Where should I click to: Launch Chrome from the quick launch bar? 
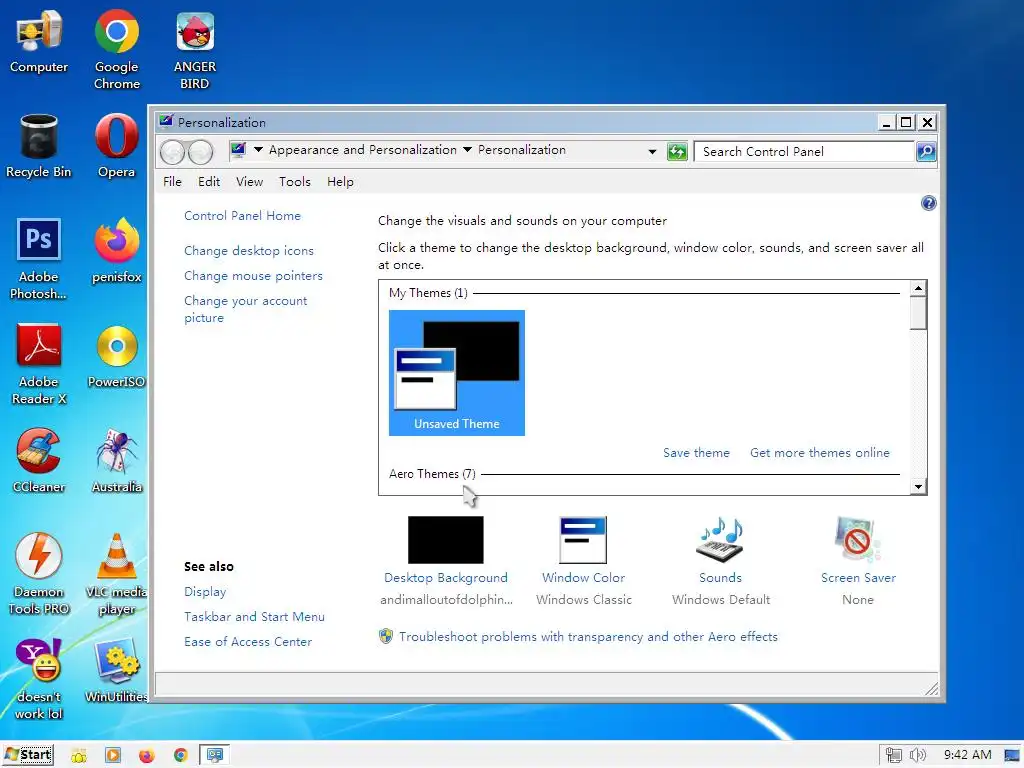(180, 756)
